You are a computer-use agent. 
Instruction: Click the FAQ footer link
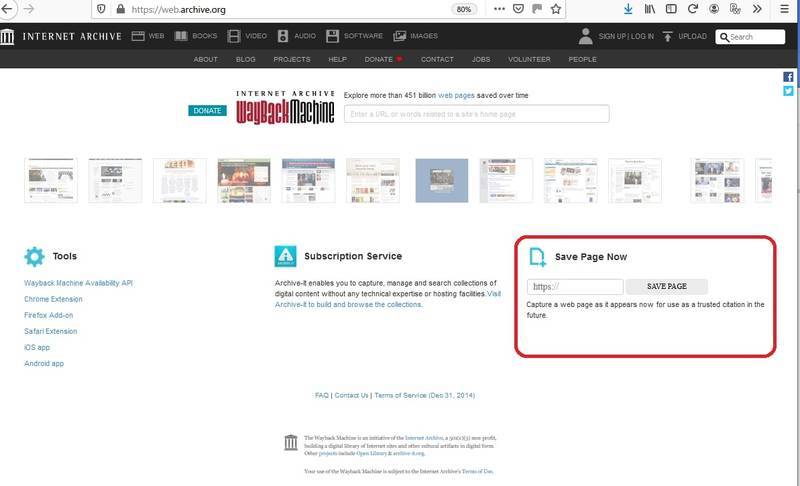click(x=322, y=395)
